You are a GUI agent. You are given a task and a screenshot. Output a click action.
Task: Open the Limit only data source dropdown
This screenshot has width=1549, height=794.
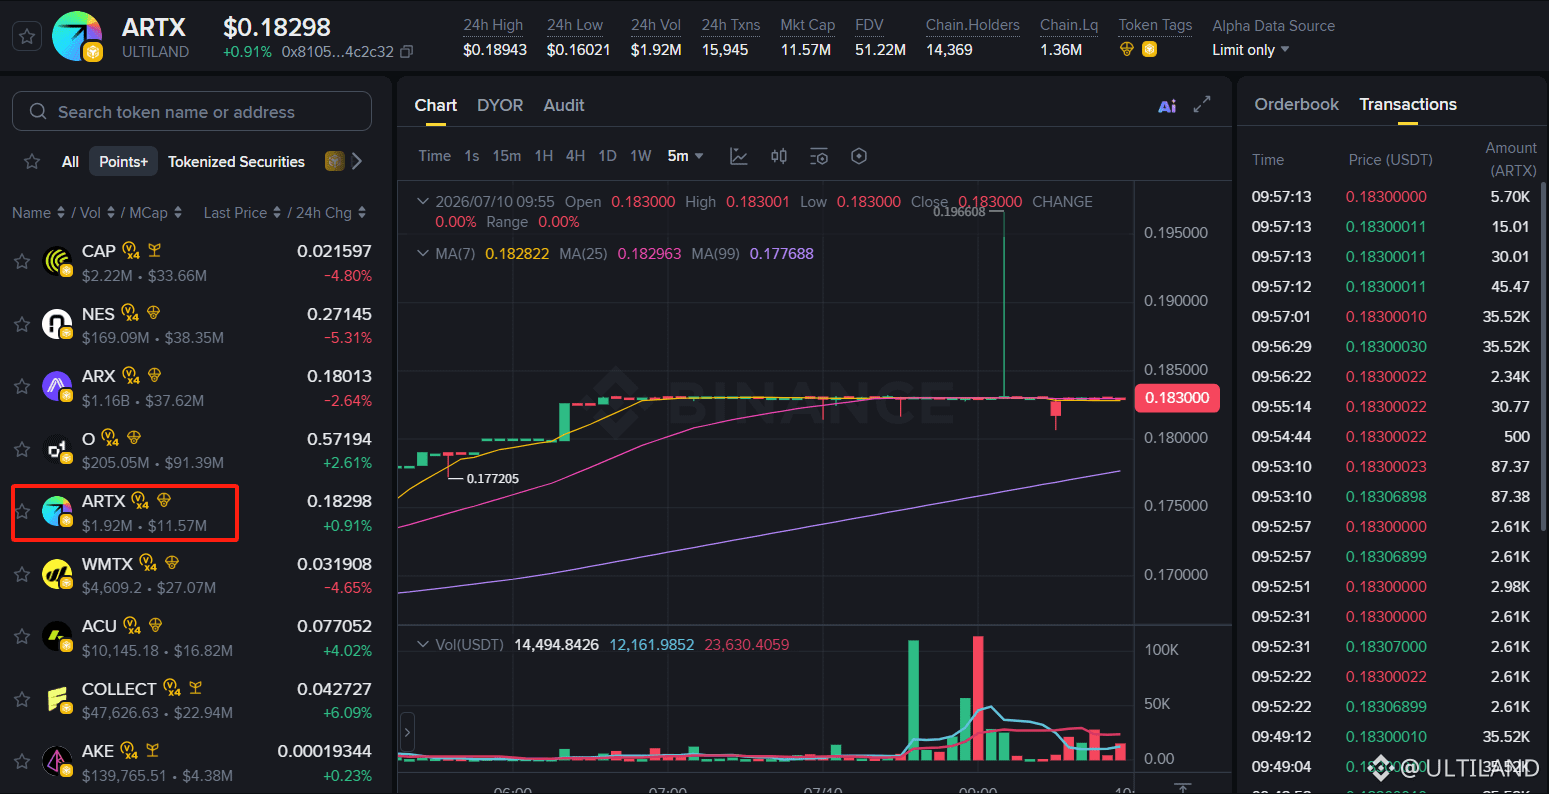coord(1251,50)
